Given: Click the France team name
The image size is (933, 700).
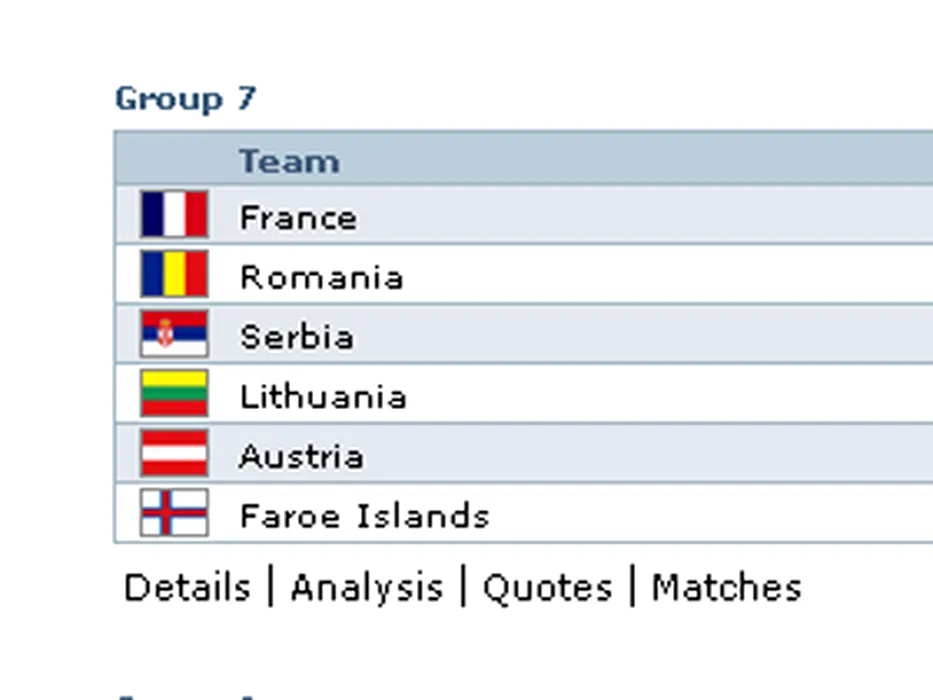Looking at the screenshot, I should (298, 218).
